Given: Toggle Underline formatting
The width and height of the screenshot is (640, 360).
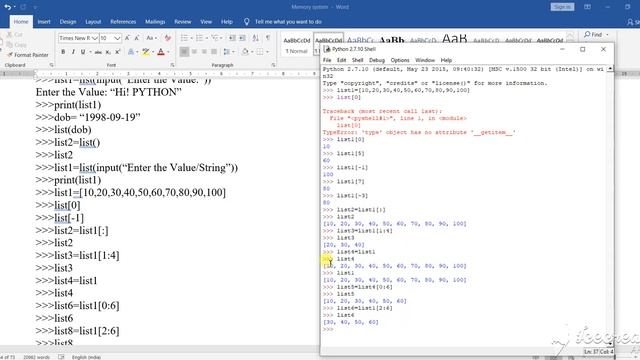Looking at the screenshot, I should tap(83, 52).
